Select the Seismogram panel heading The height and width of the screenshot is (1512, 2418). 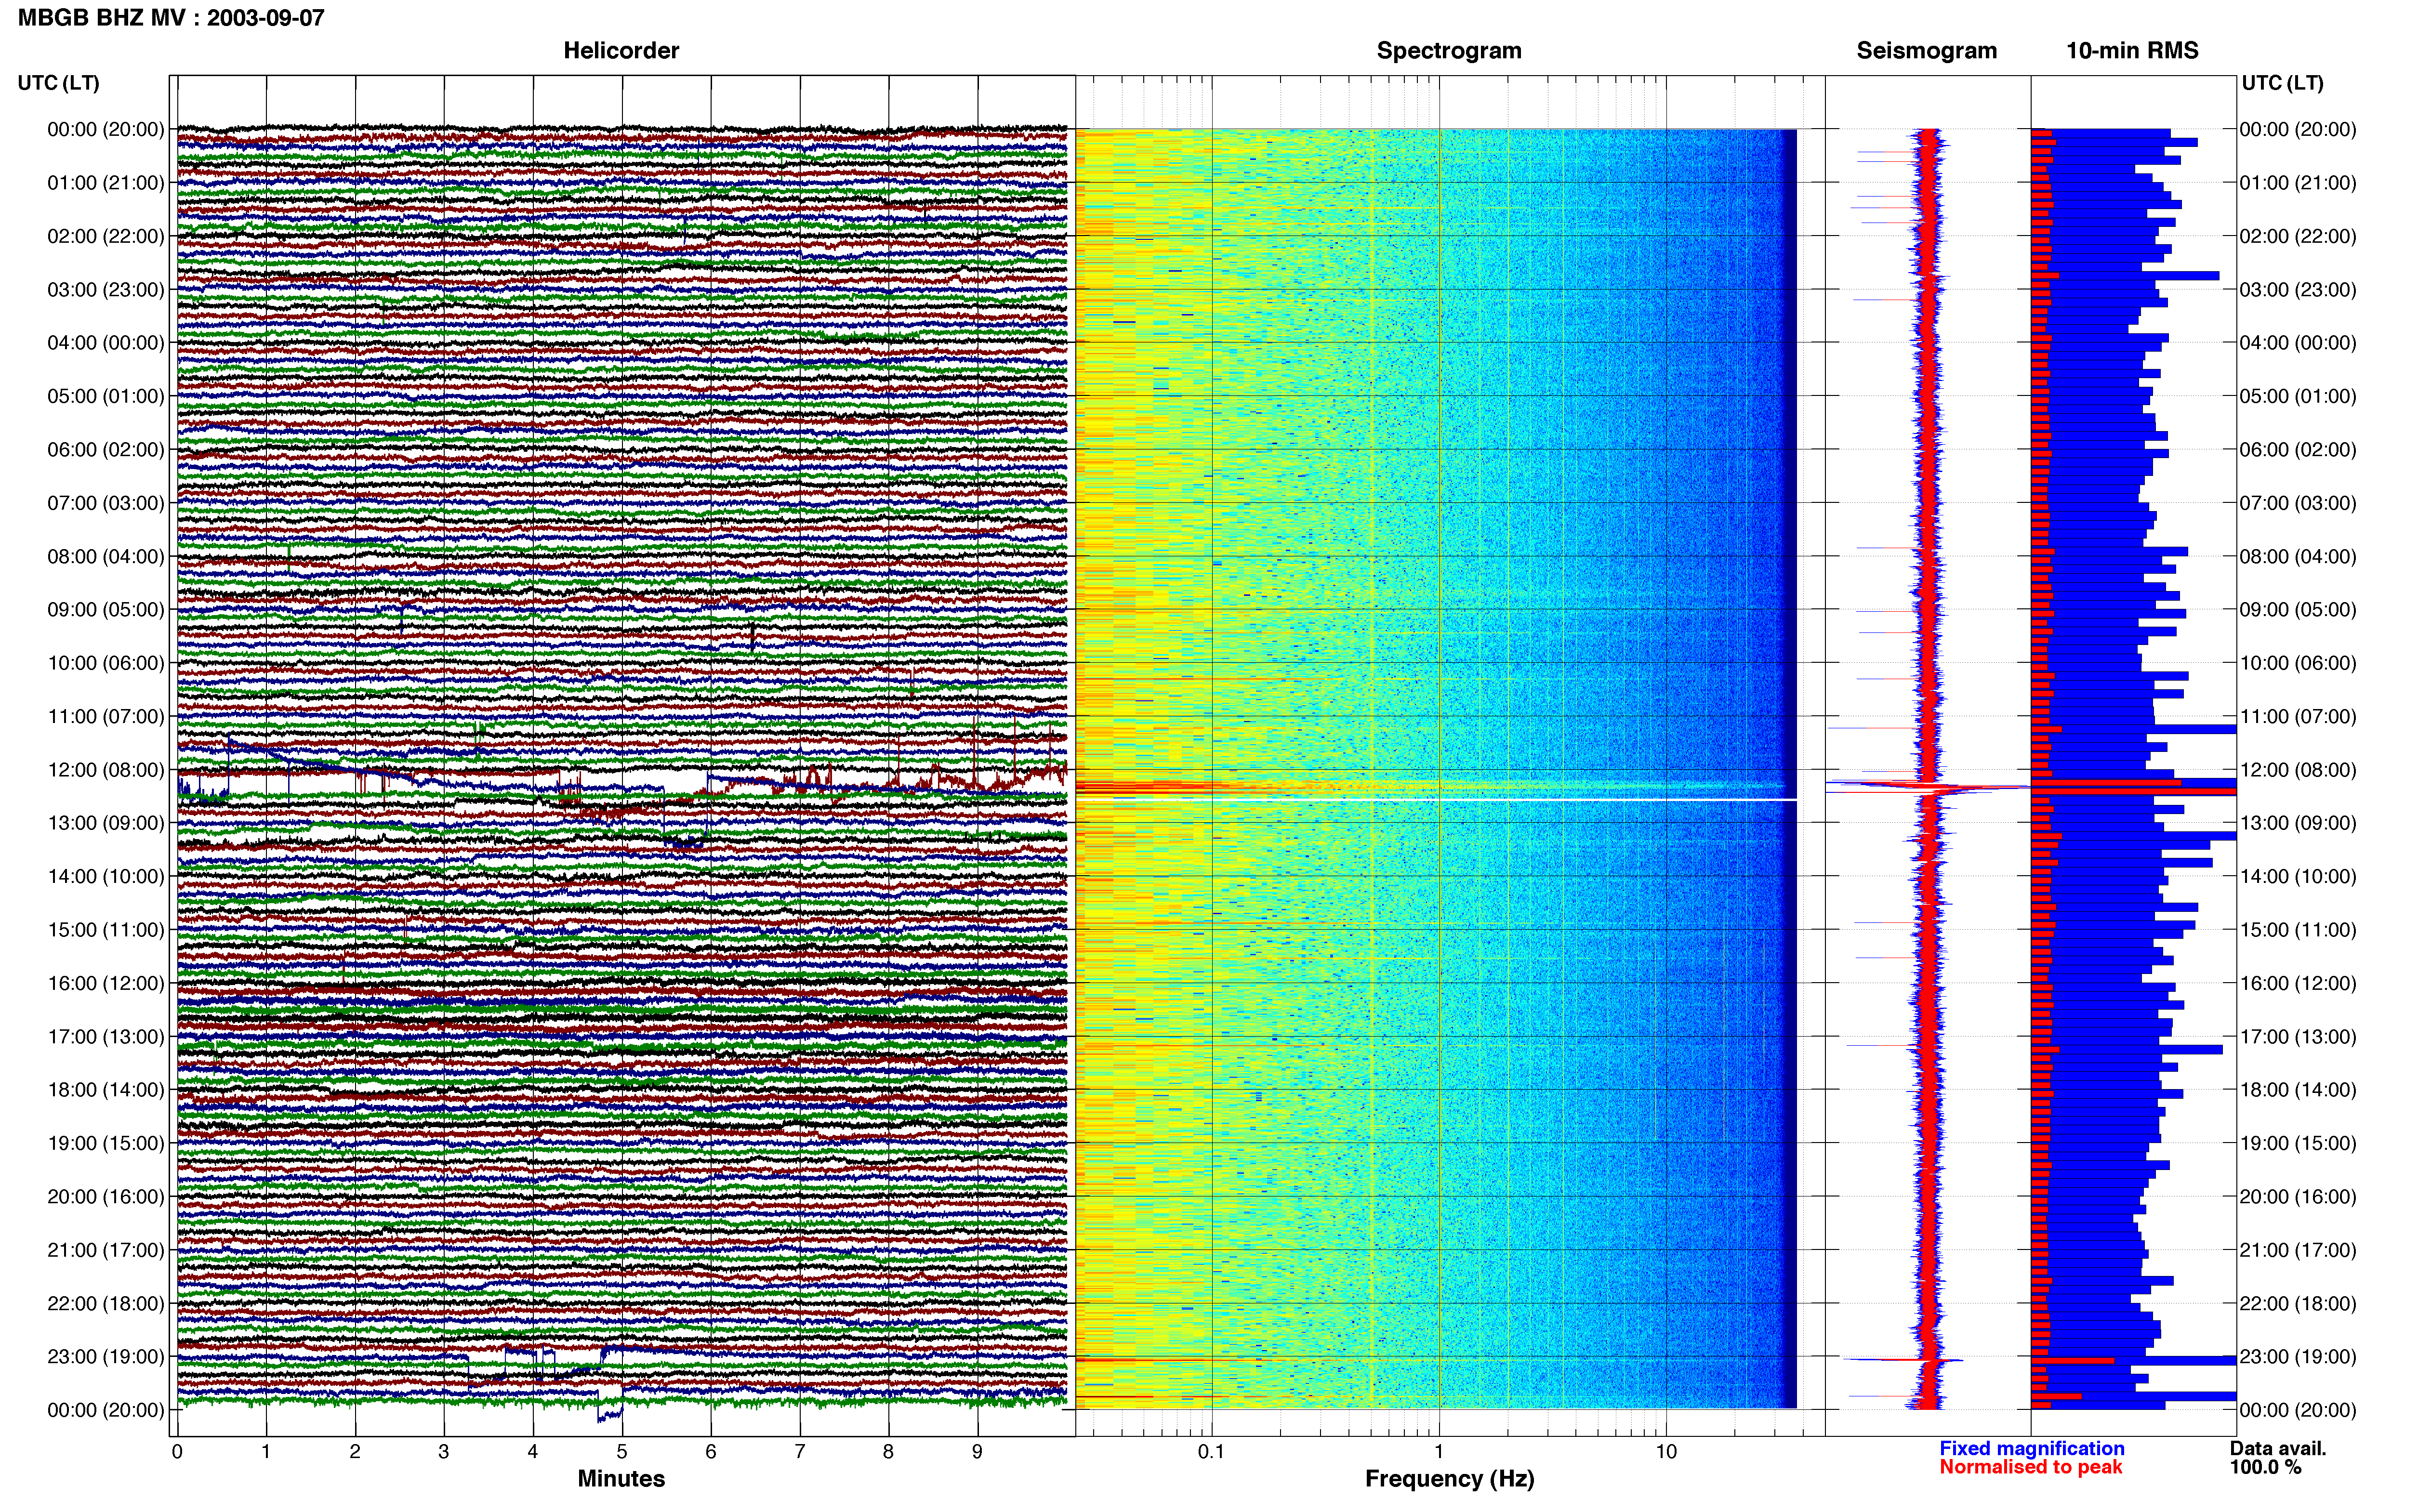(1926, 51)
